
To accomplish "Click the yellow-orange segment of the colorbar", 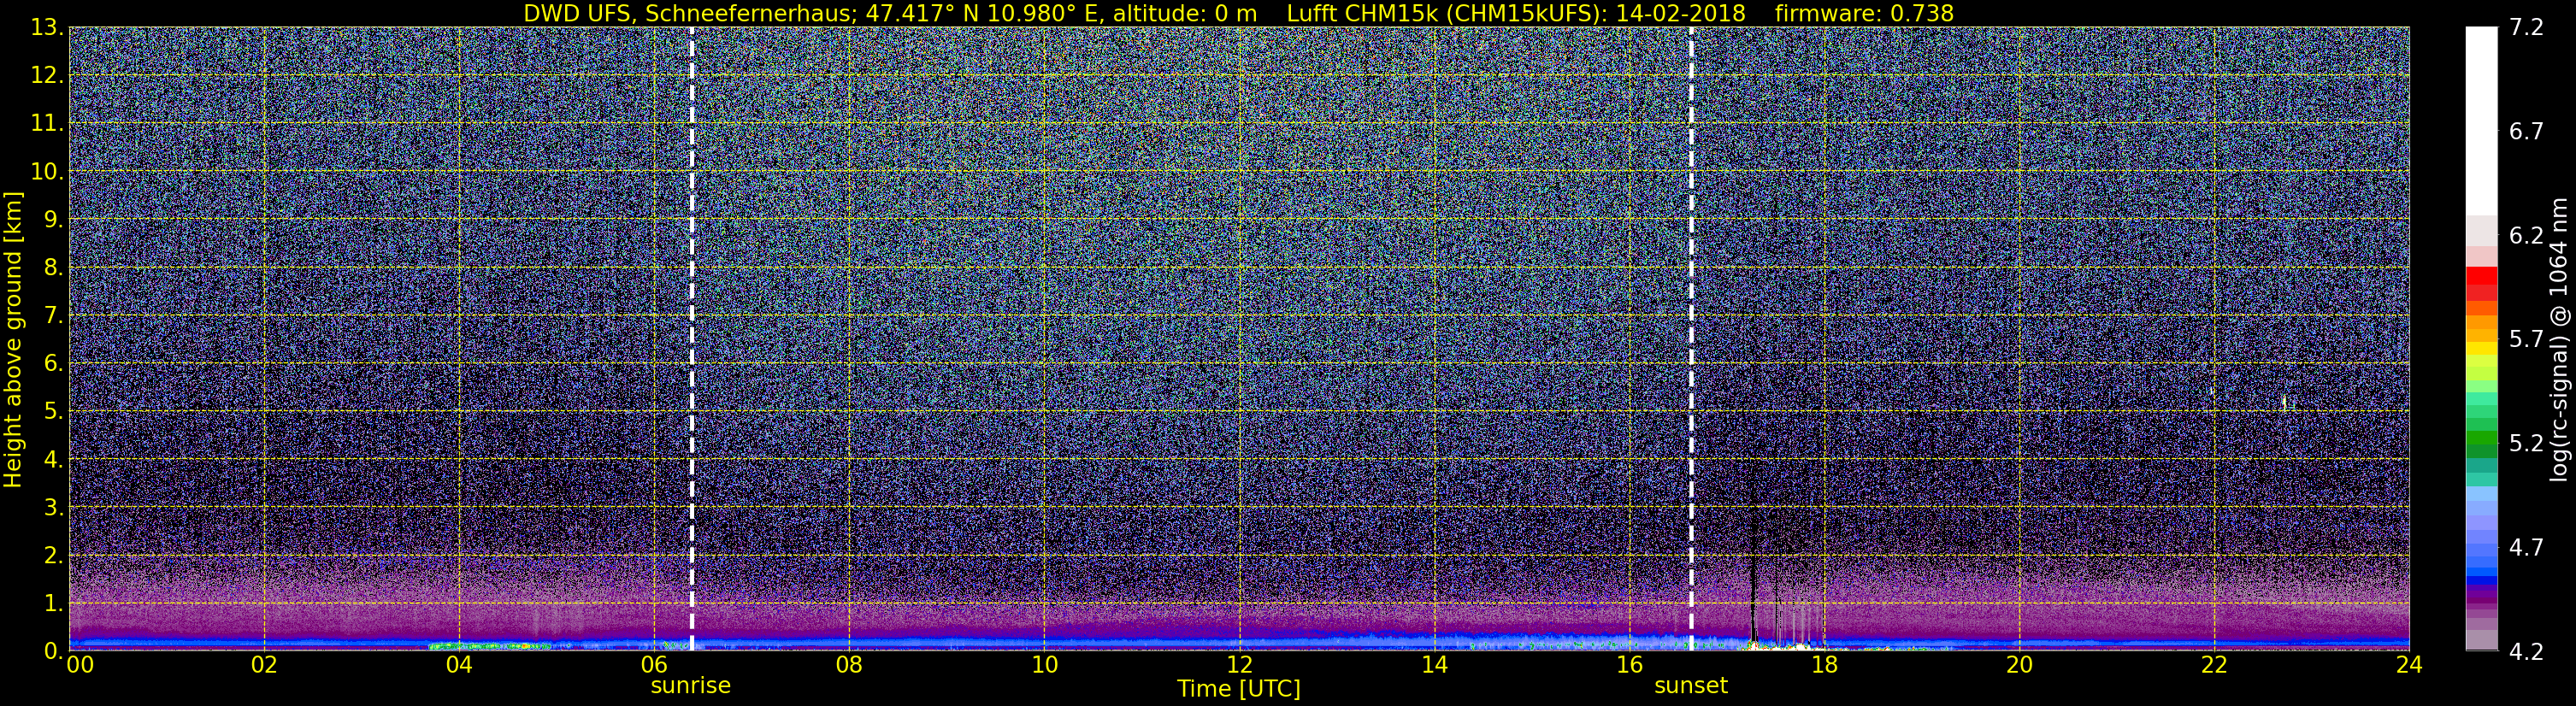I will [2481, 335].
